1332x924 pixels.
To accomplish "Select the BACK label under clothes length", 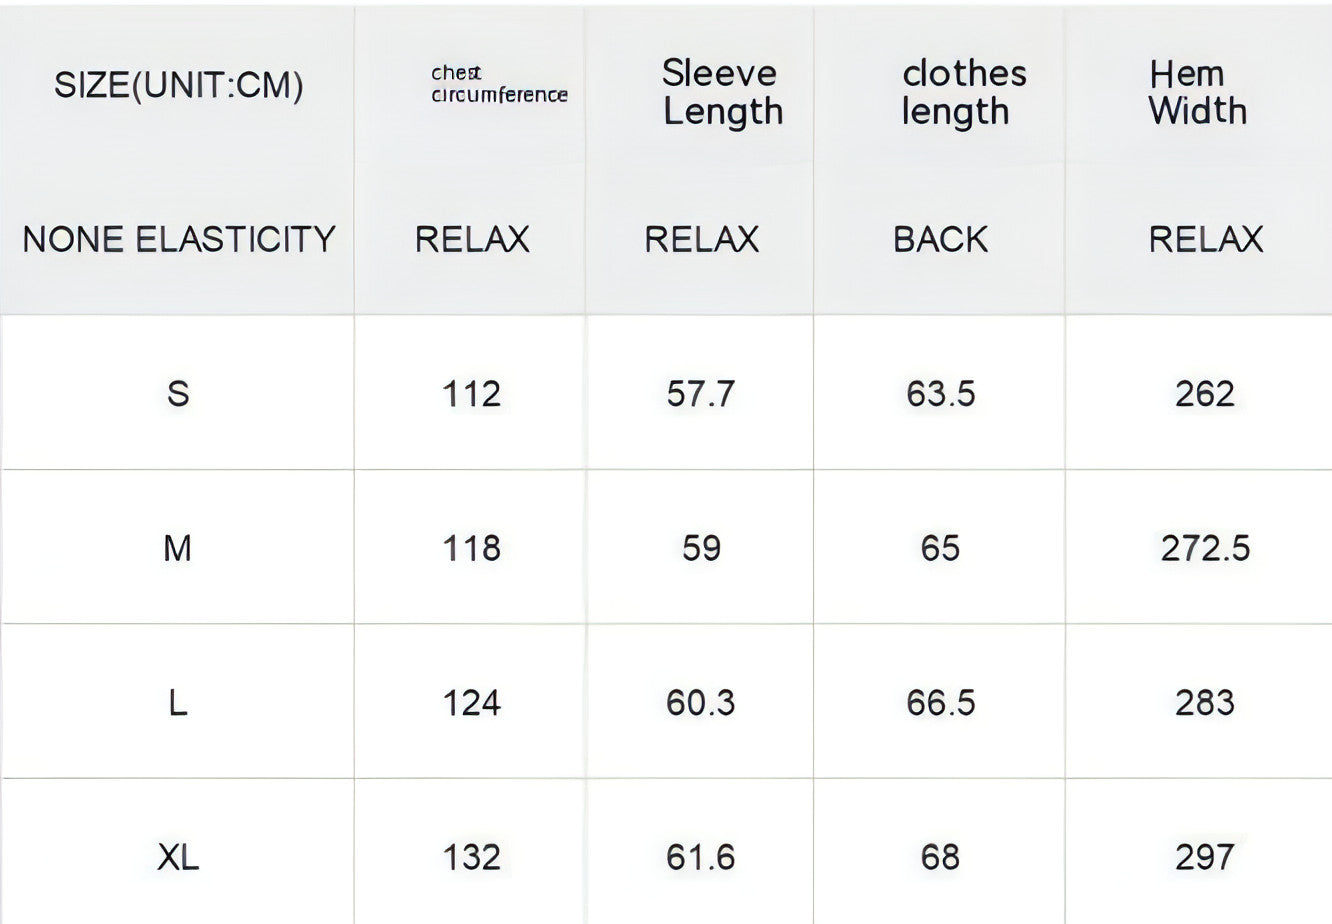I will (x=940, y=240).
